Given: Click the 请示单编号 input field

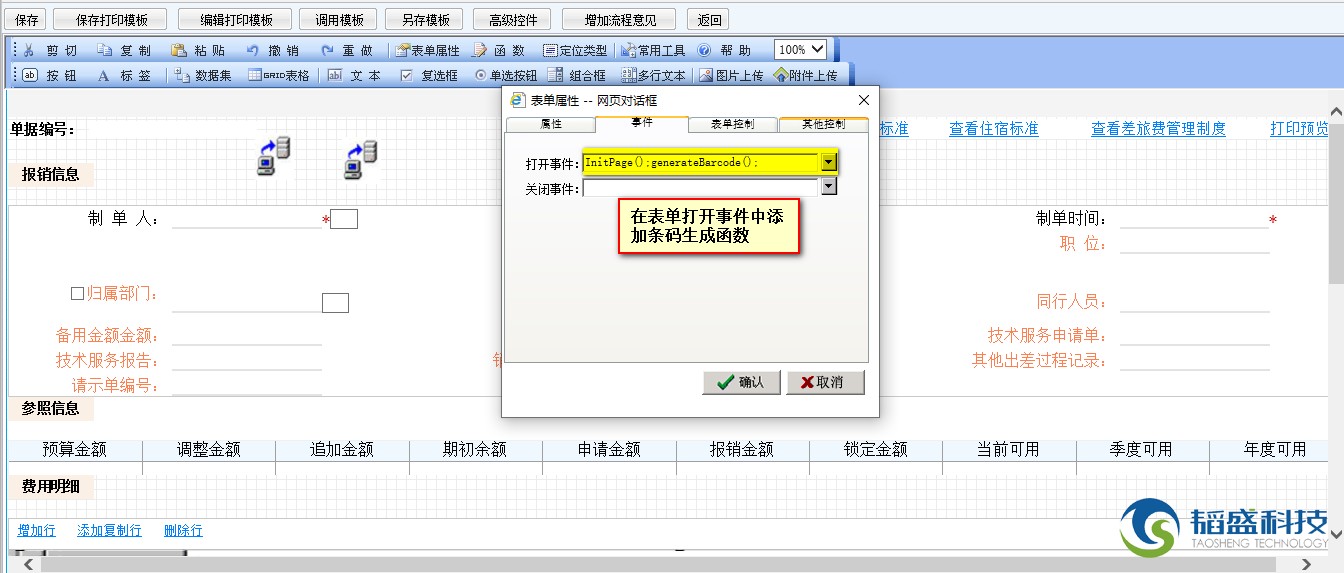Looking at the screenshot, I should click(247, 385).
